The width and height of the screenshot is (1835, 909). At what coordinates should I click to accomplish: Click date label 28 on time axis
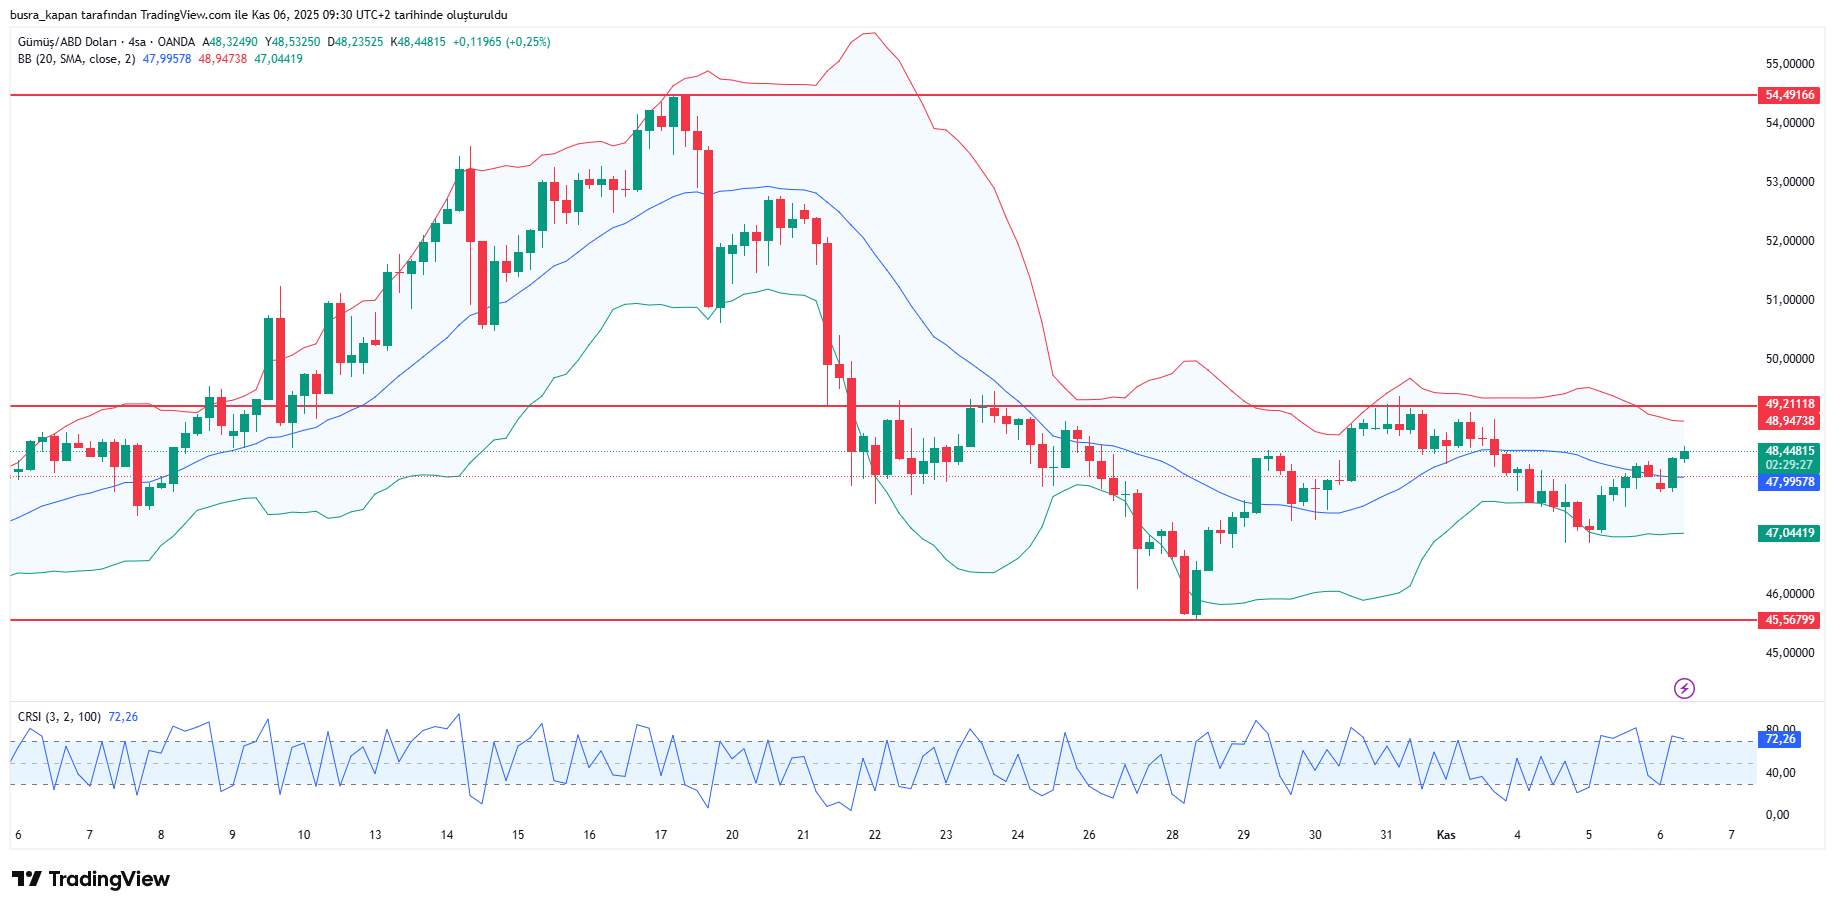click(x=1172, y=835)
